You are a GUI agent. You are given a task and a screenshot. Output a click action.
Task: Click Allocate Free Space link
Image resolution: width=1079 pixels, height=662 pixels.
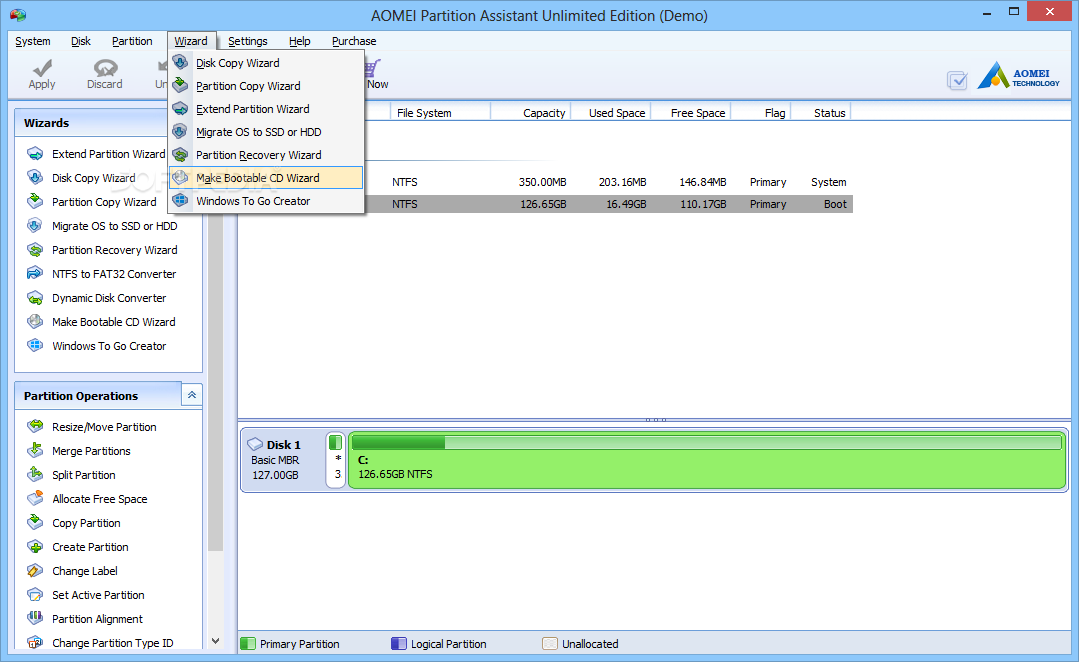point(100,499)
